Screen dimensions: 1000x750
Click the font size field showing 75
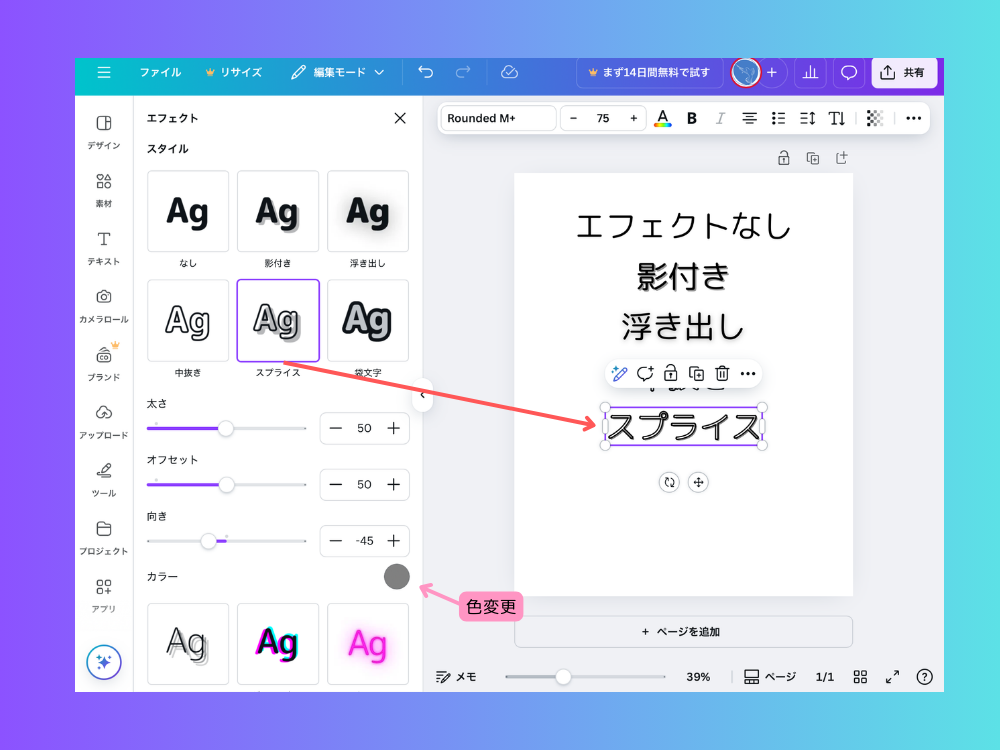click(603, 118)
